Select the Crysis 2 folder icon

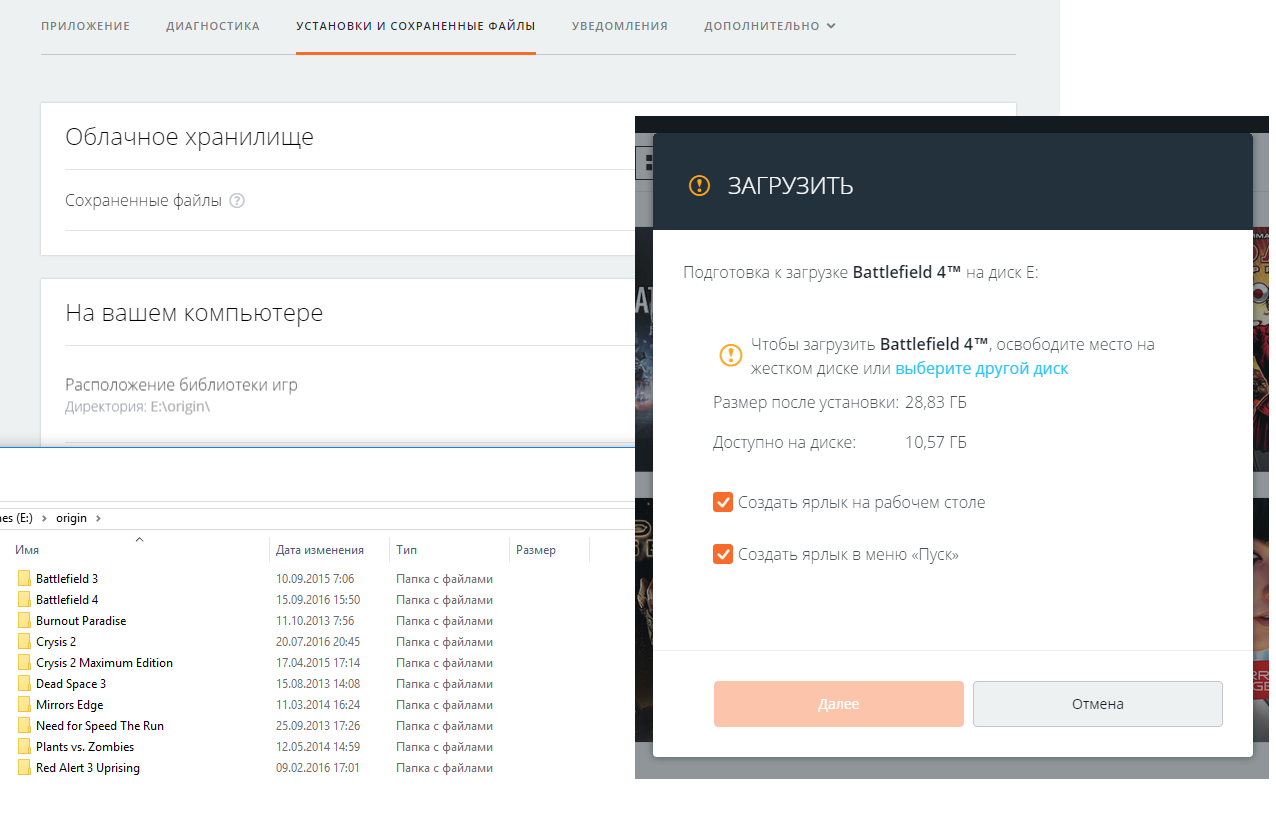point(25,641)
